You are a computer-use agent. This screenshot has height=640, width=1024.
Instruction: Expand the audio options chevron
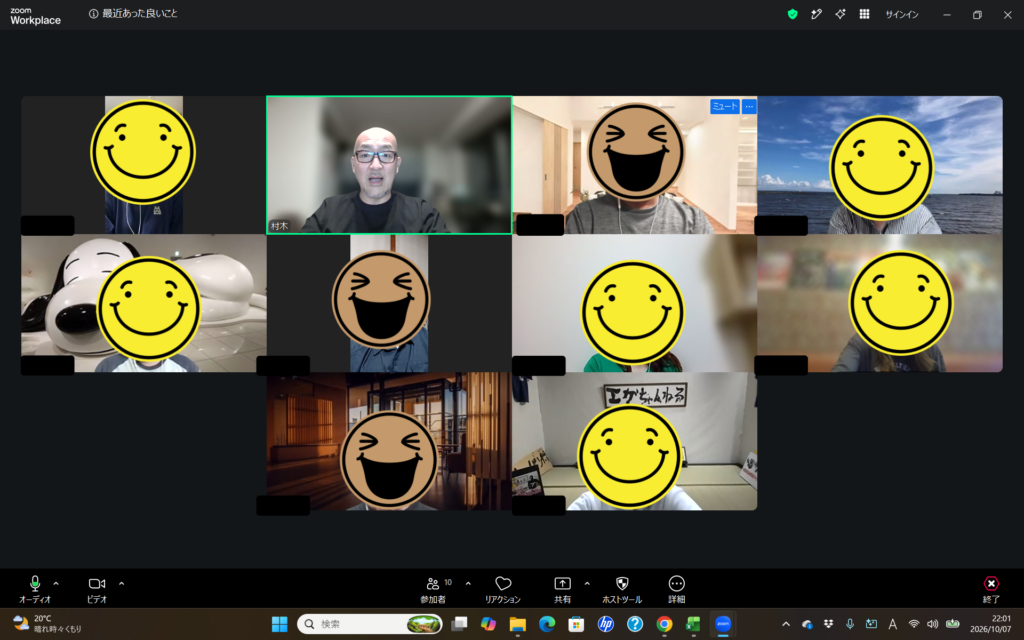[x=56, y=583]
